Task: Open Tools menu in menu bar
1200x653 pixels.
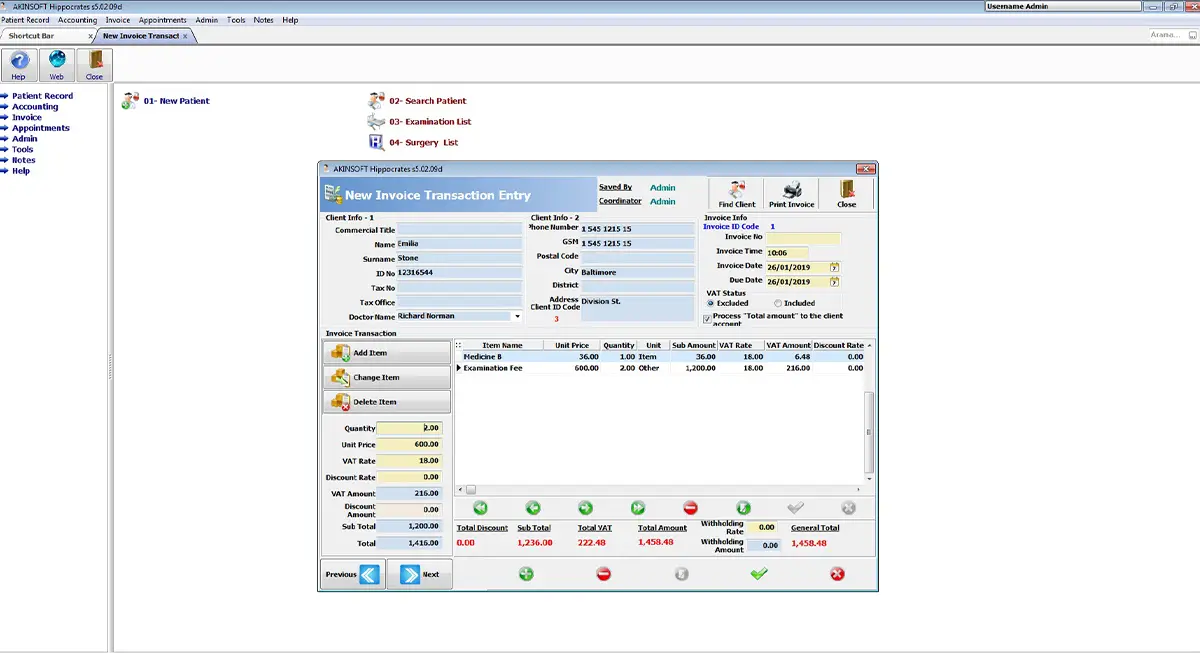Action: coord(236,20)
